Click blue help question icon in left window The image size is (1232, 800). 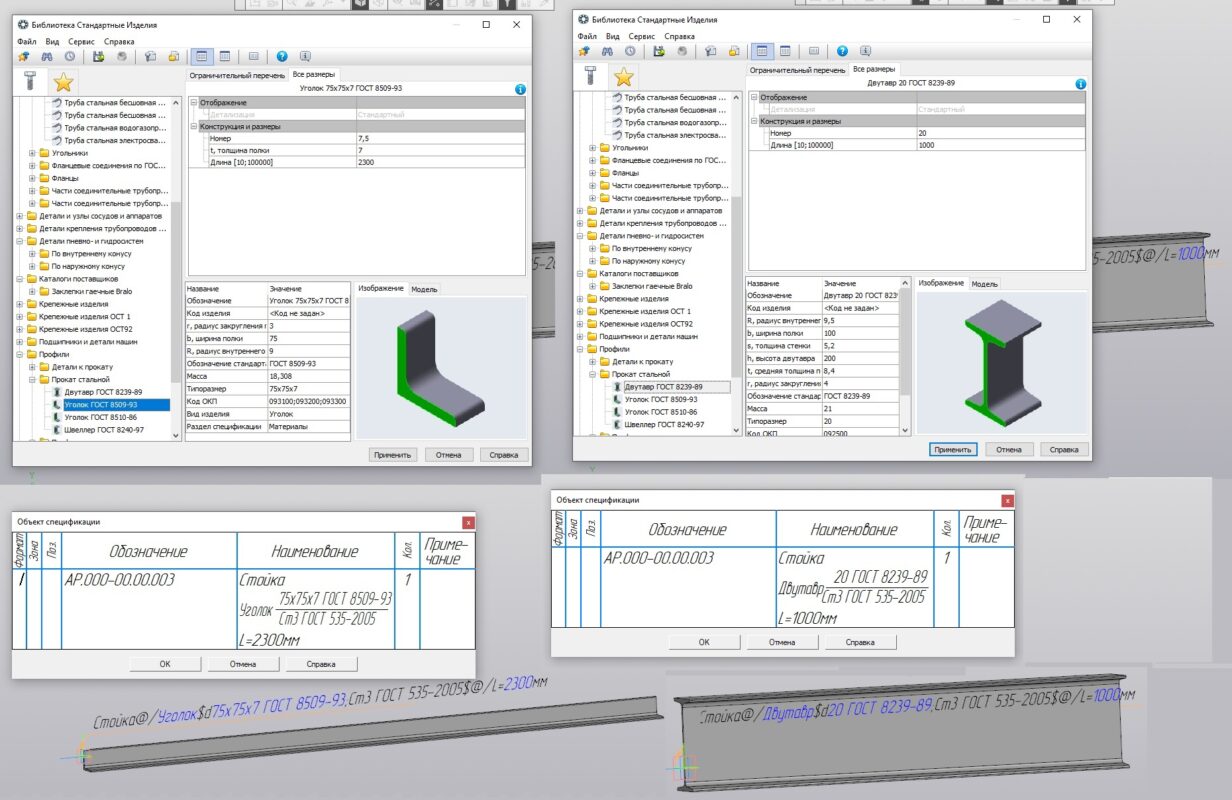click(282, 57)
